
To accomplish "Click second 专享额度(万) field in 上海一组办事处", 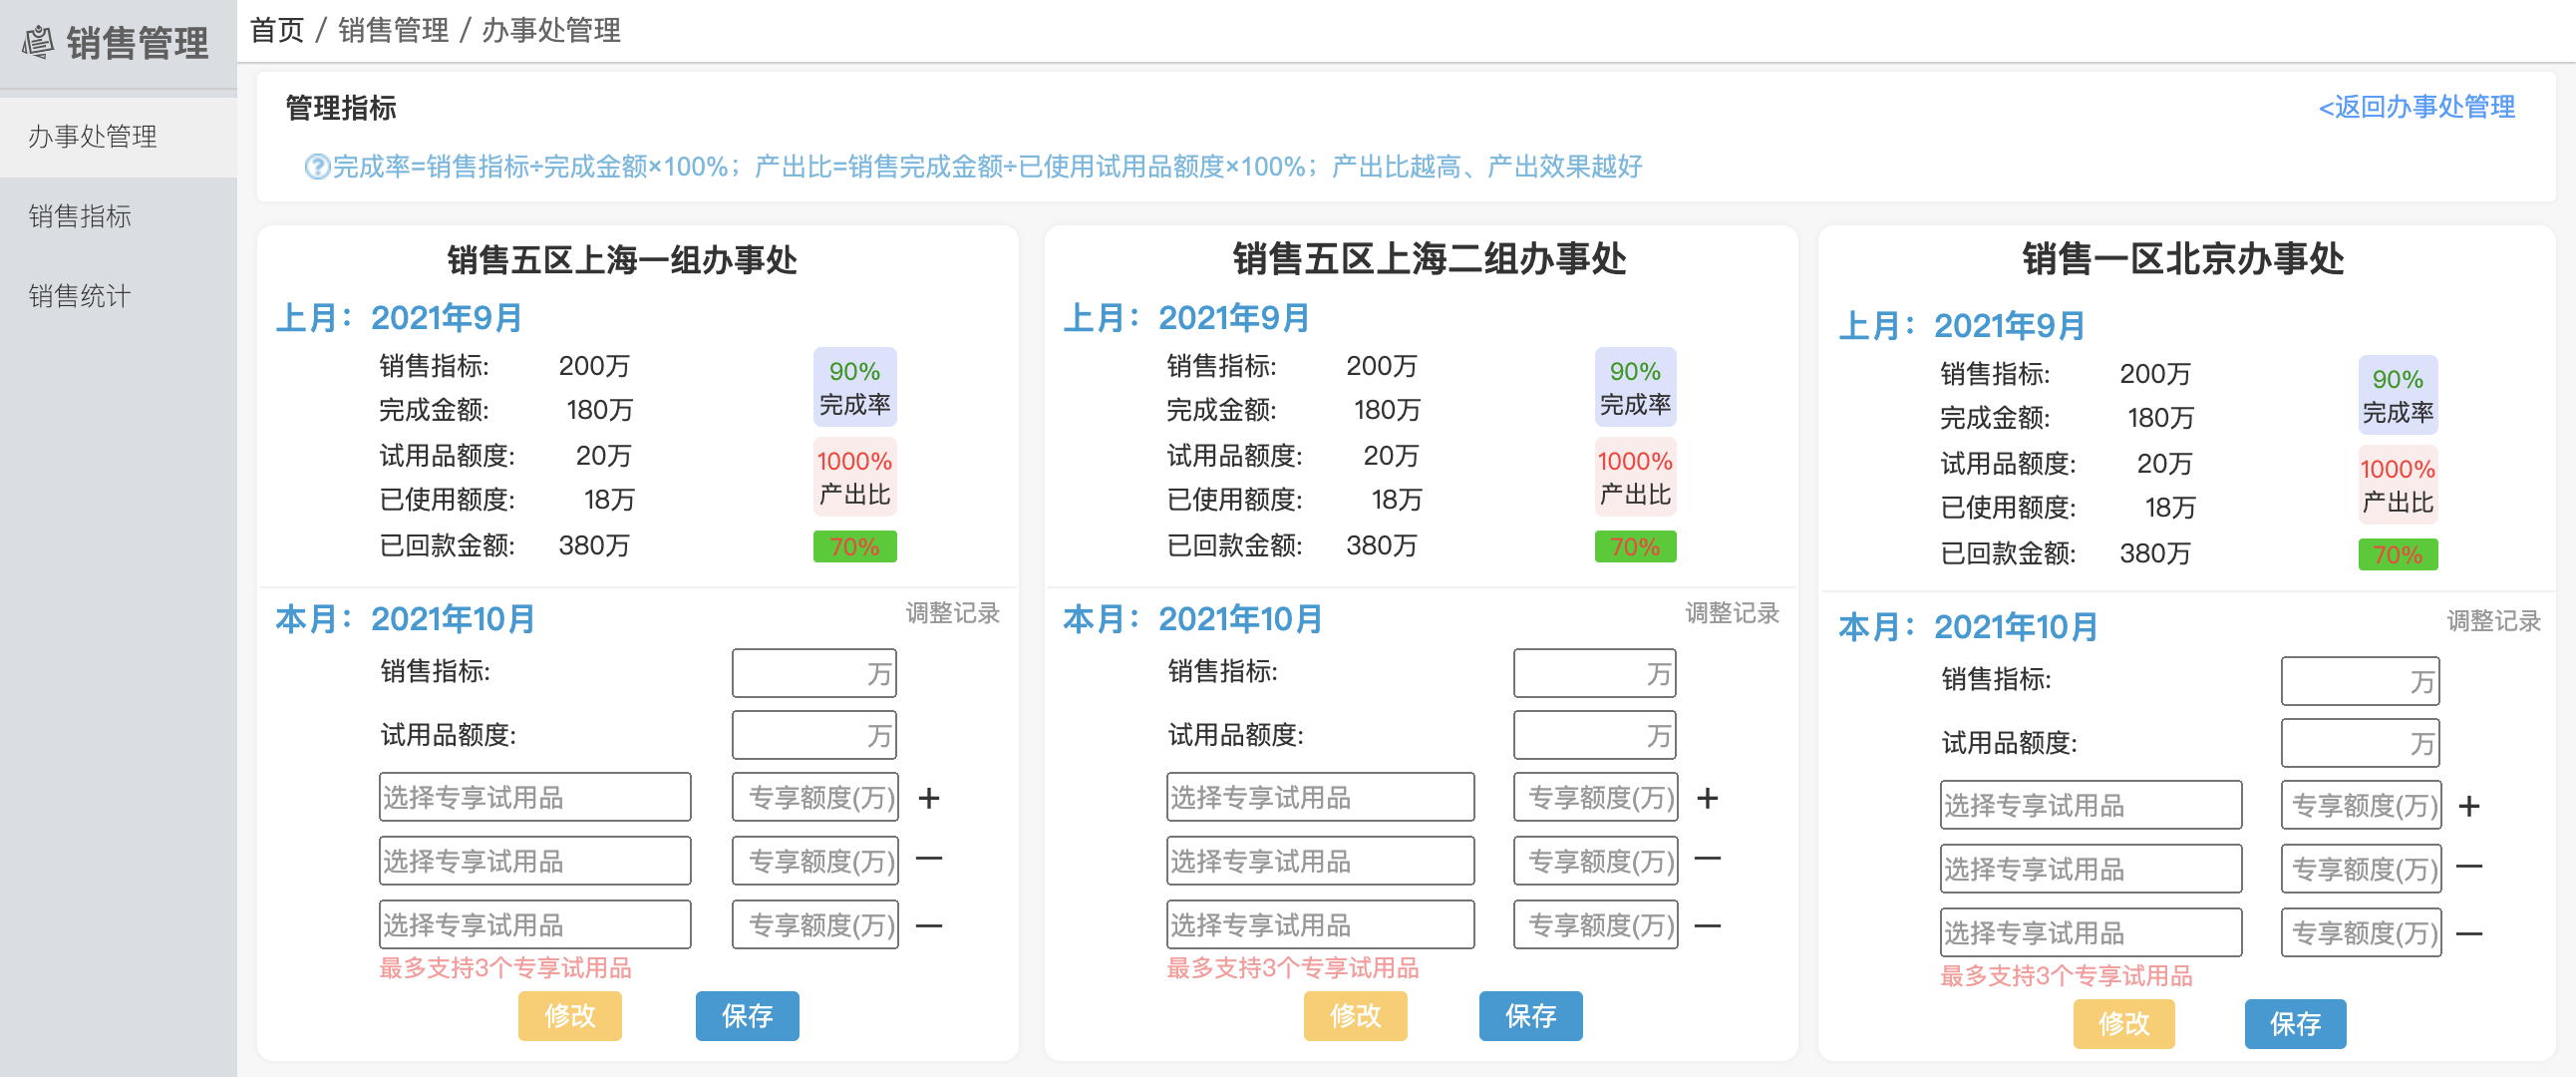I will 815,861.
